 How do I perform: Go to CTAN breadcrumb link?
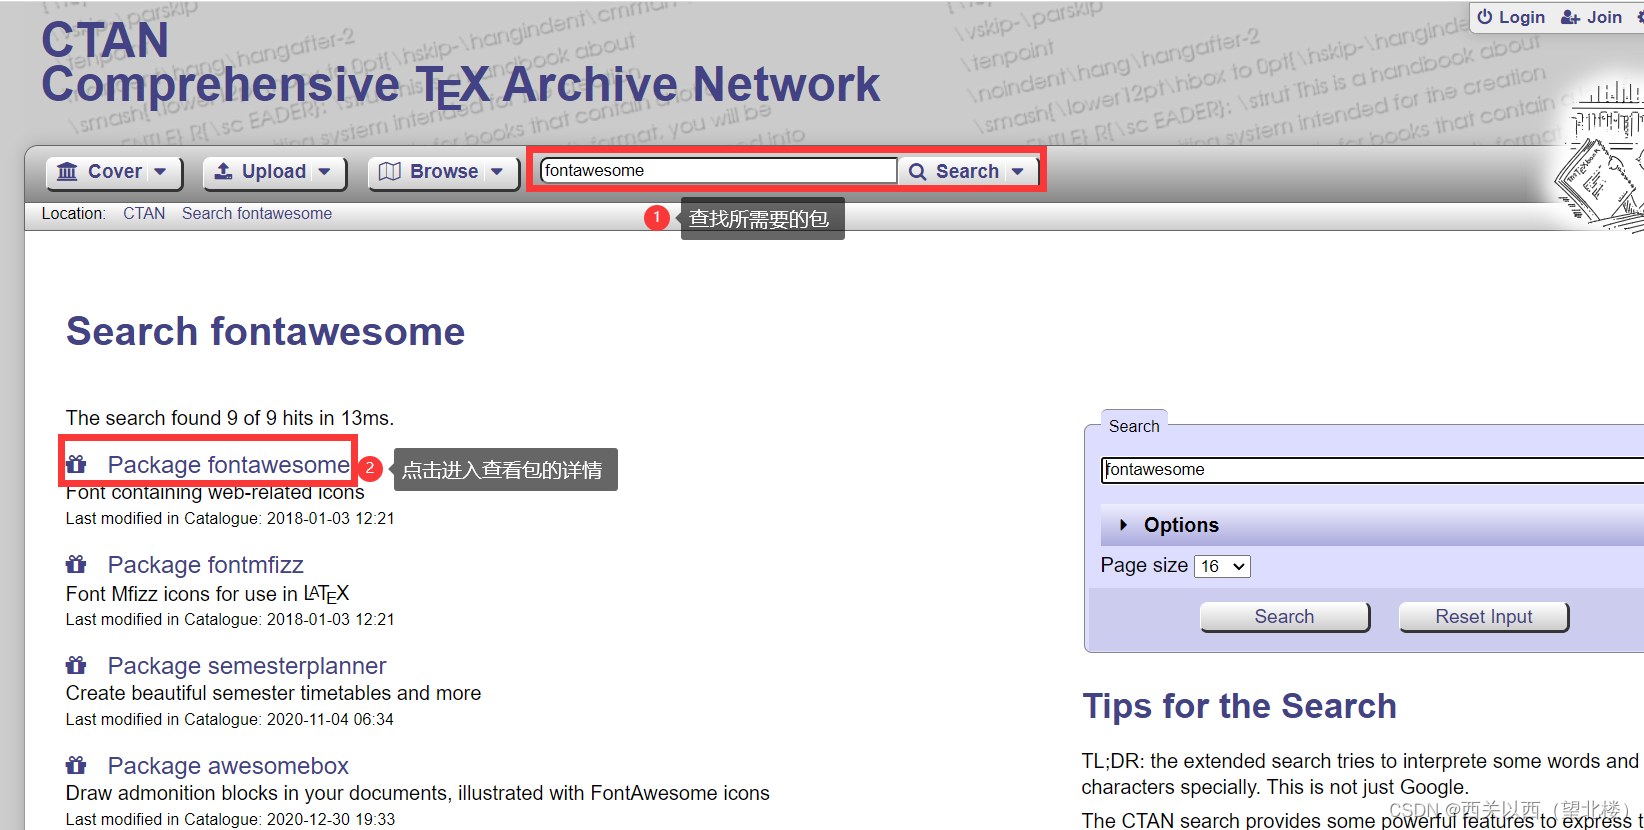click(x=144, y=213)
